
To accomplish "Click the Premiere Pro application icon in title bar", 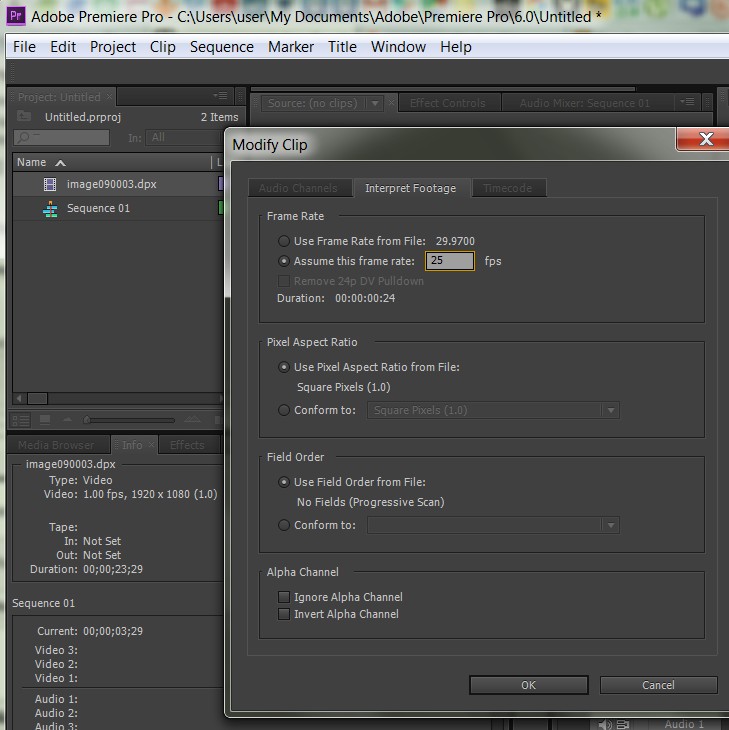I will click(16, 16).
